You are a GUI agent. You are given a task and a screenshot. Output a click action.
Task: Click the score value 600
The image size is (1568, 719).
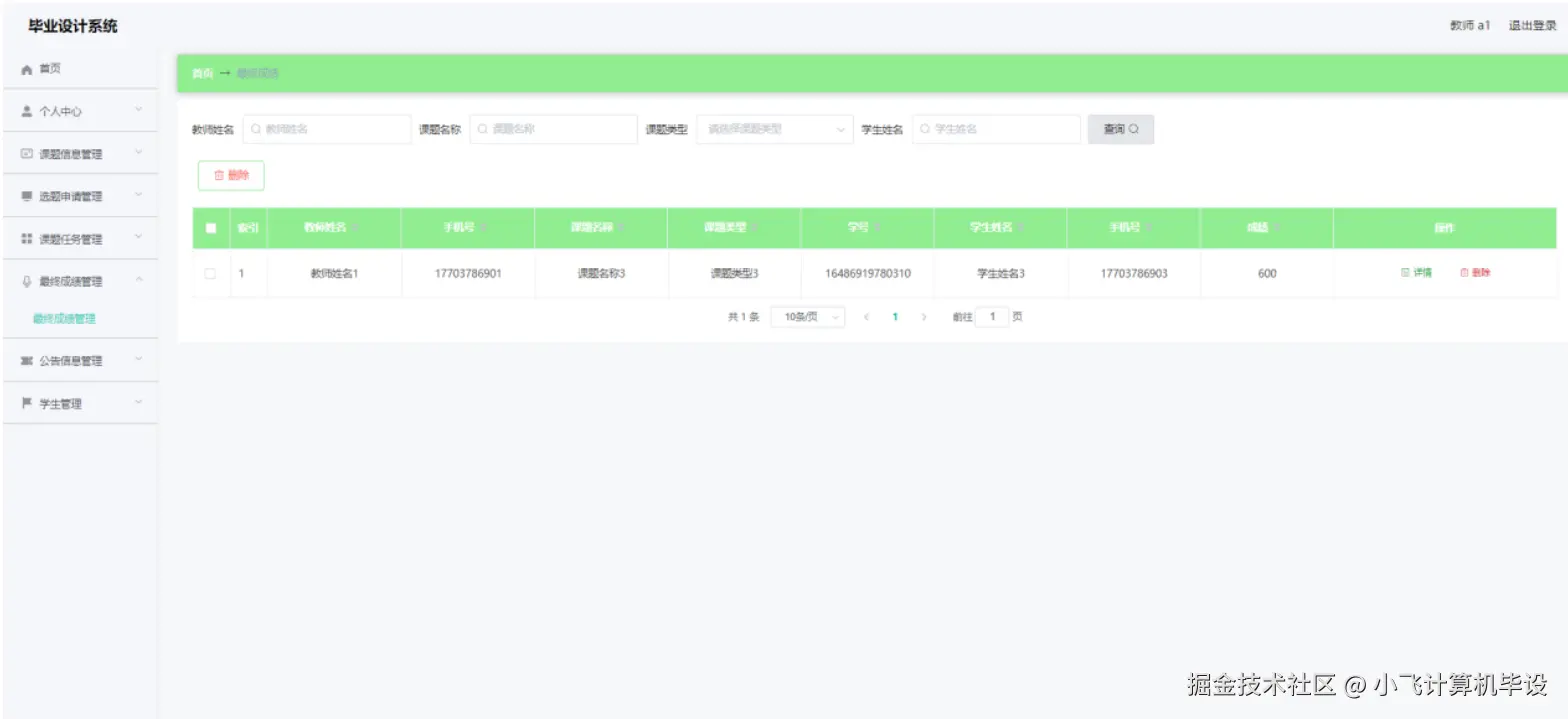pos(1267,273)
